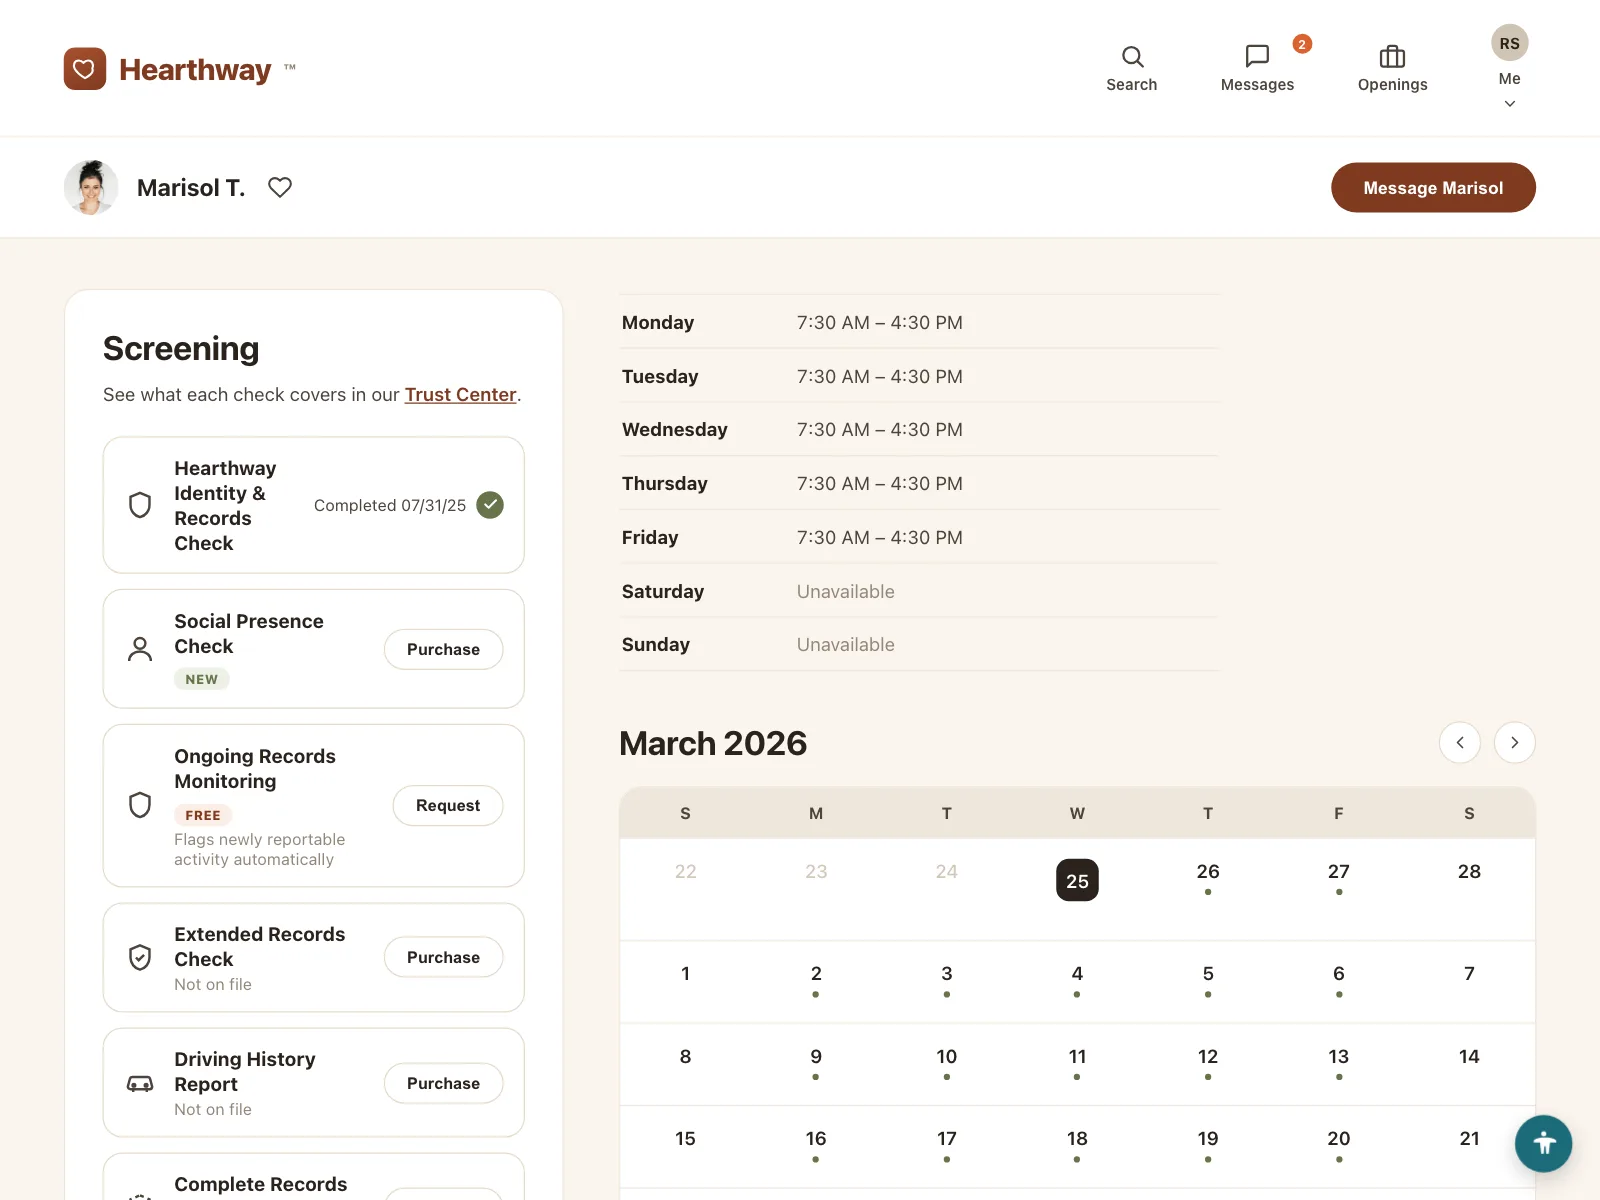Click the Hearthway heart logo icon
This screenshot has width=1600, height=1200.
coord(85,69)
